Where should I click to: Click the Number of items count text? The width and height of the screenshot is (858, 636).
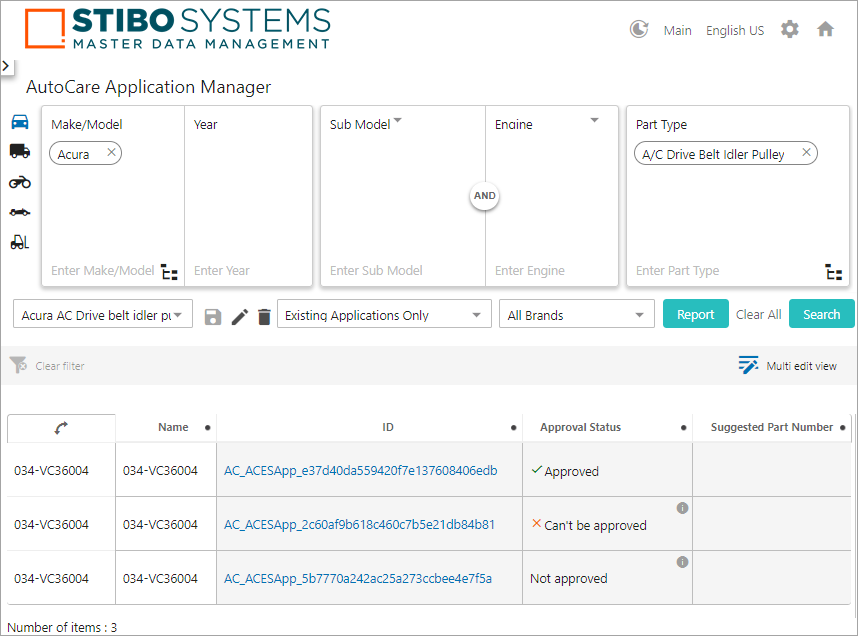click(62, 627)
